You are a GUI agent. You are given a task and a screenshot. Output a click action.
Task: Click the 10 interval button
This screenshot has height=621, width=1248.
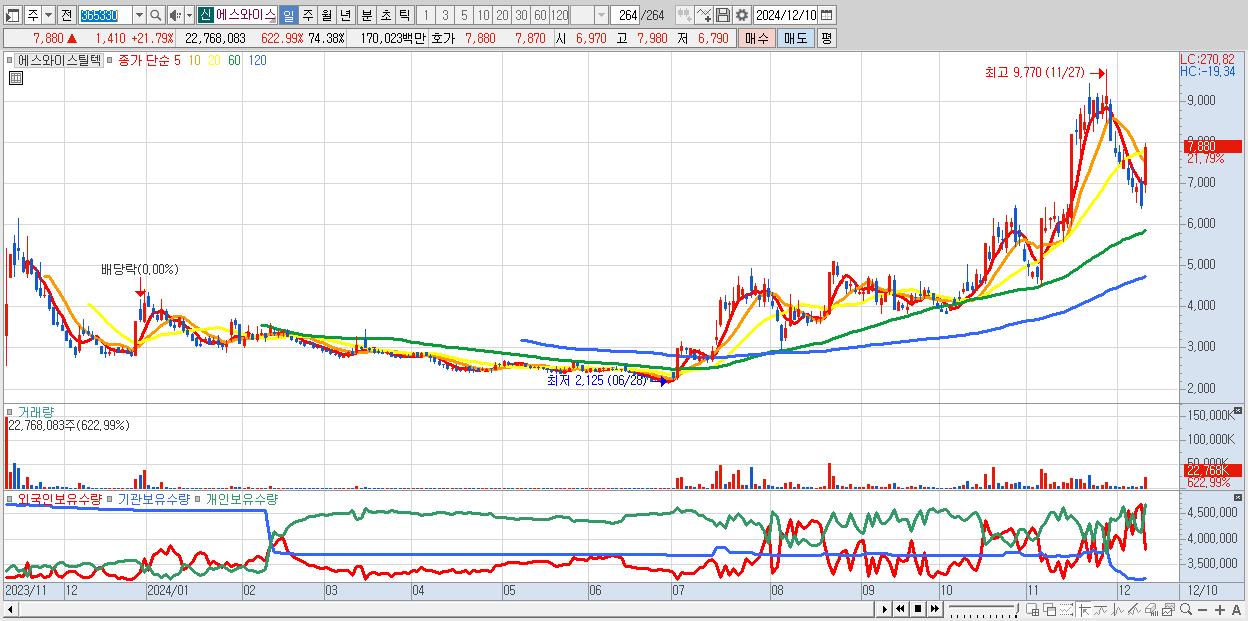coord(484,15)
